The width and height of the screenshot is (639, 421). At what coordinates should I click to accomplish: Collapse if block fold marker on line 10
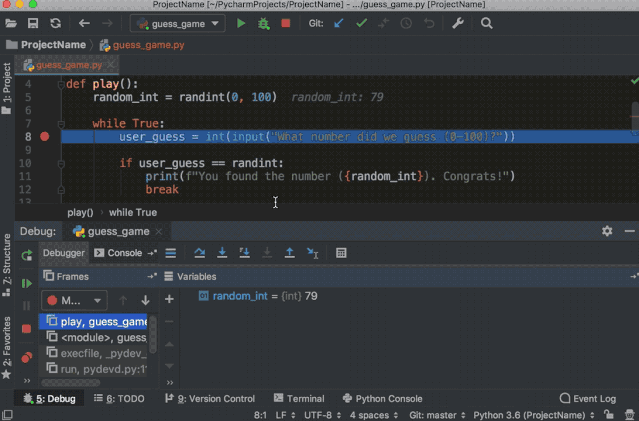click(x=61, y=163)
